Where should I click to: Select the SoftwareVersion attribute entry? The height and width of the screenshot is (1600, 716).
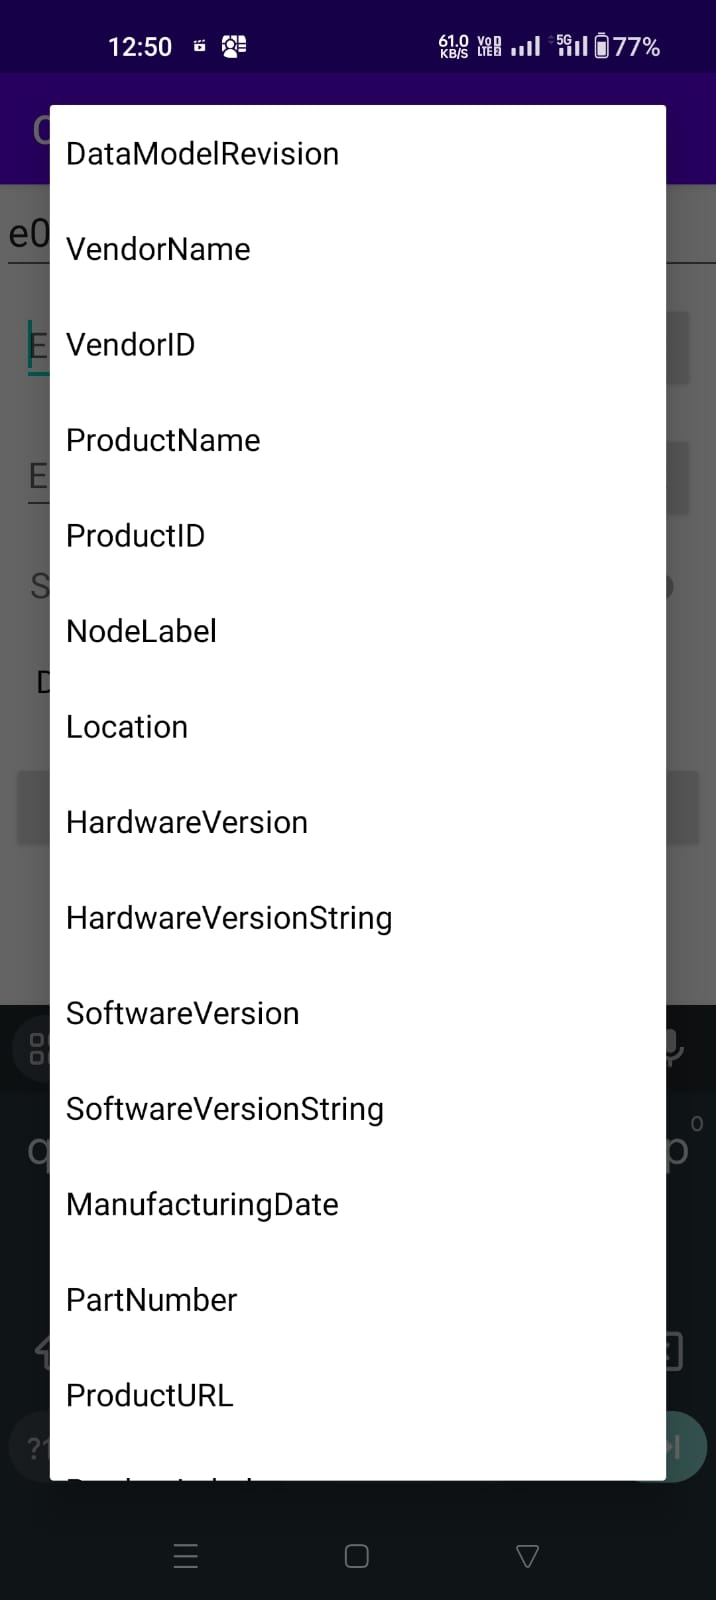[182, 1013]
